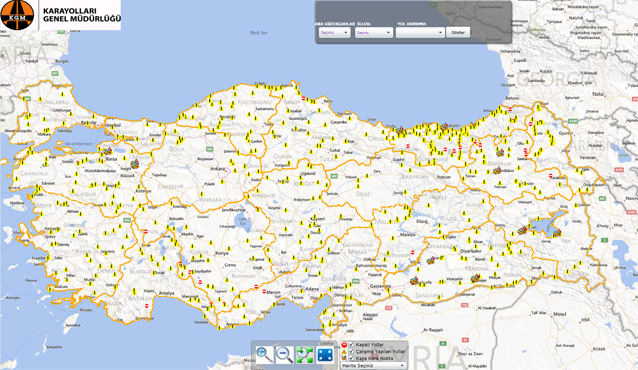Click the Kaza Kara Nokta legend label

point(374,358)
